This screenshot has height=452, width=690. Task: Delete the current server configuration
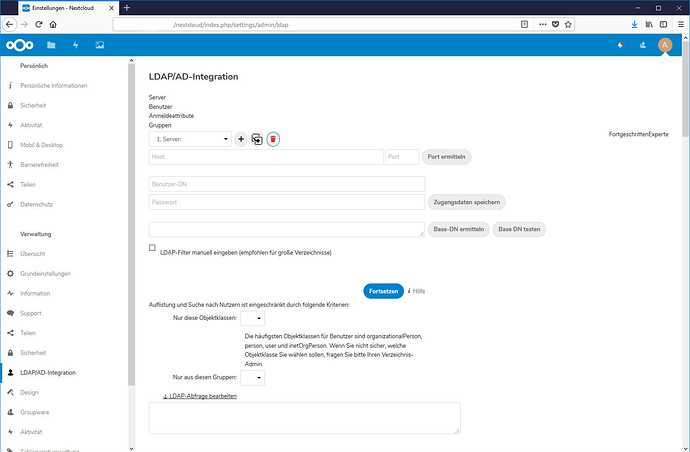[x=273, y=140]
